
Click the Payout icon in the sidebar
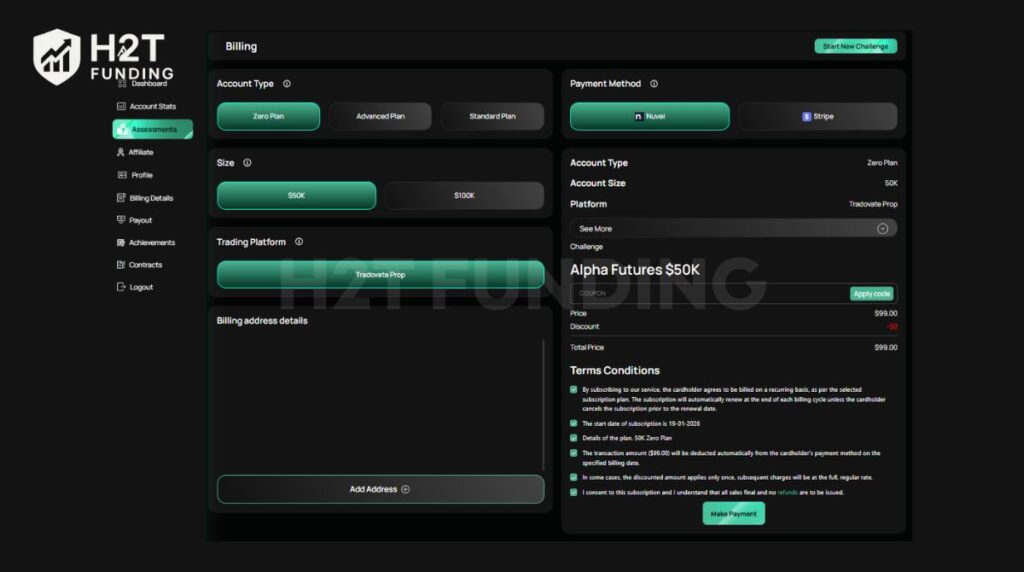[121, 219]
